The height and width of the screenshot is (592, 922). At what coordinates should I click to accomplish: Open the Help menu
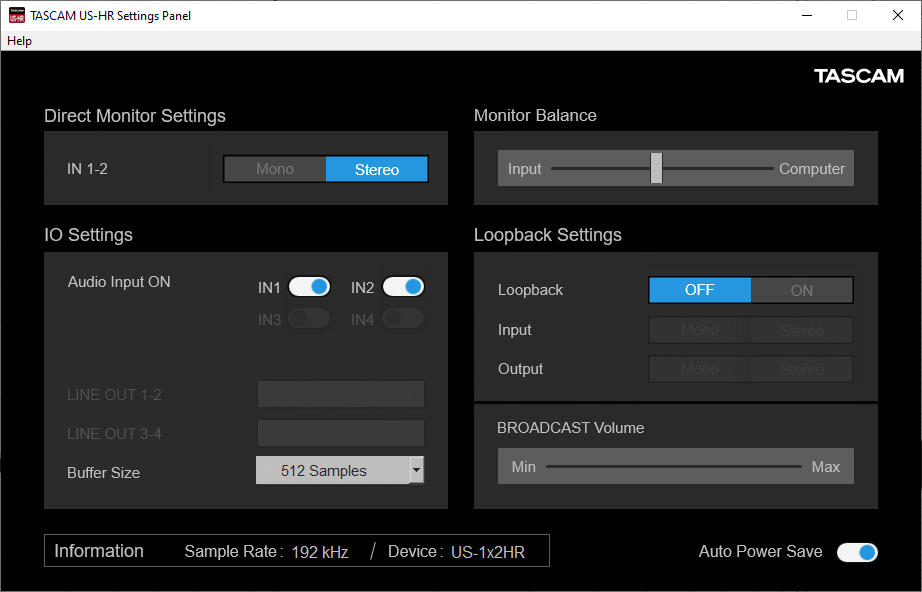pos(19,41)
